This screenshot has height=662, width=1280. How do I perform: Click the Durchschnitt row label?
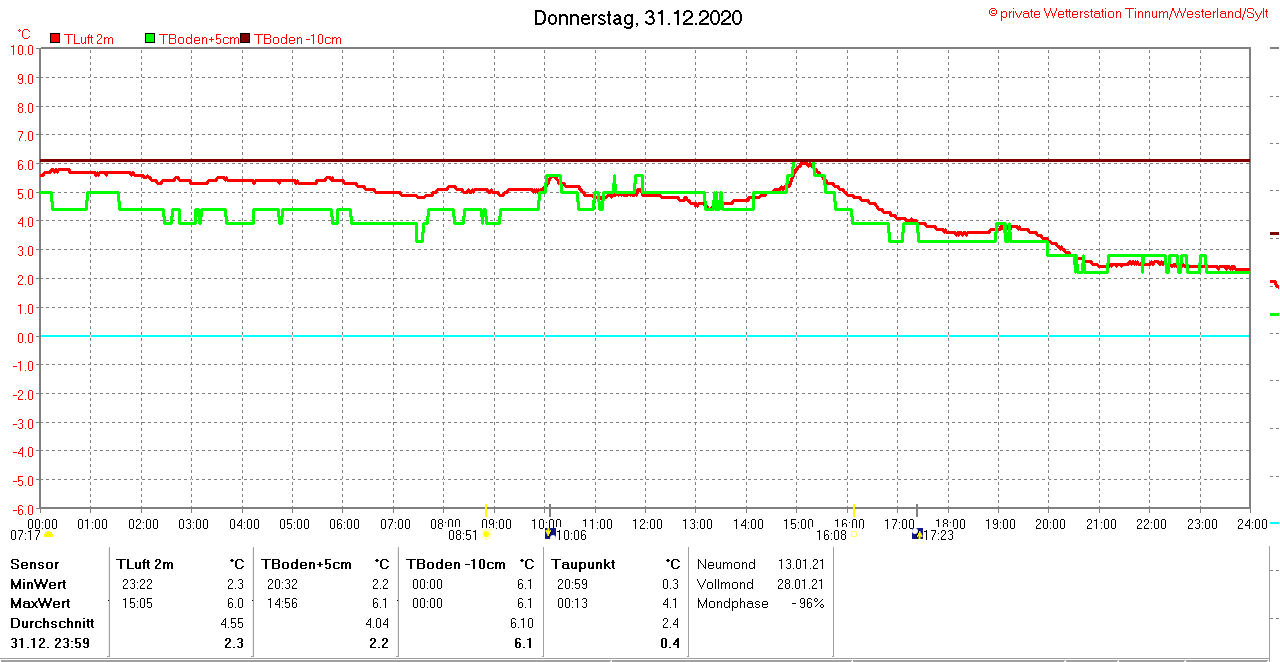tap(52, 622)
